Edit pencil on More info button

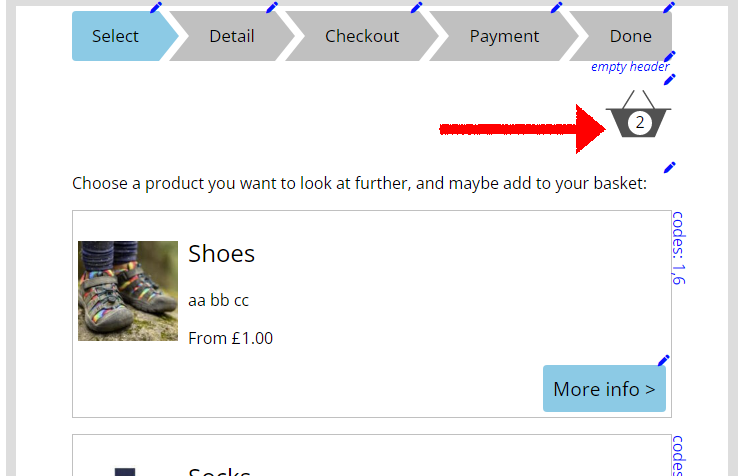(664, 361)
